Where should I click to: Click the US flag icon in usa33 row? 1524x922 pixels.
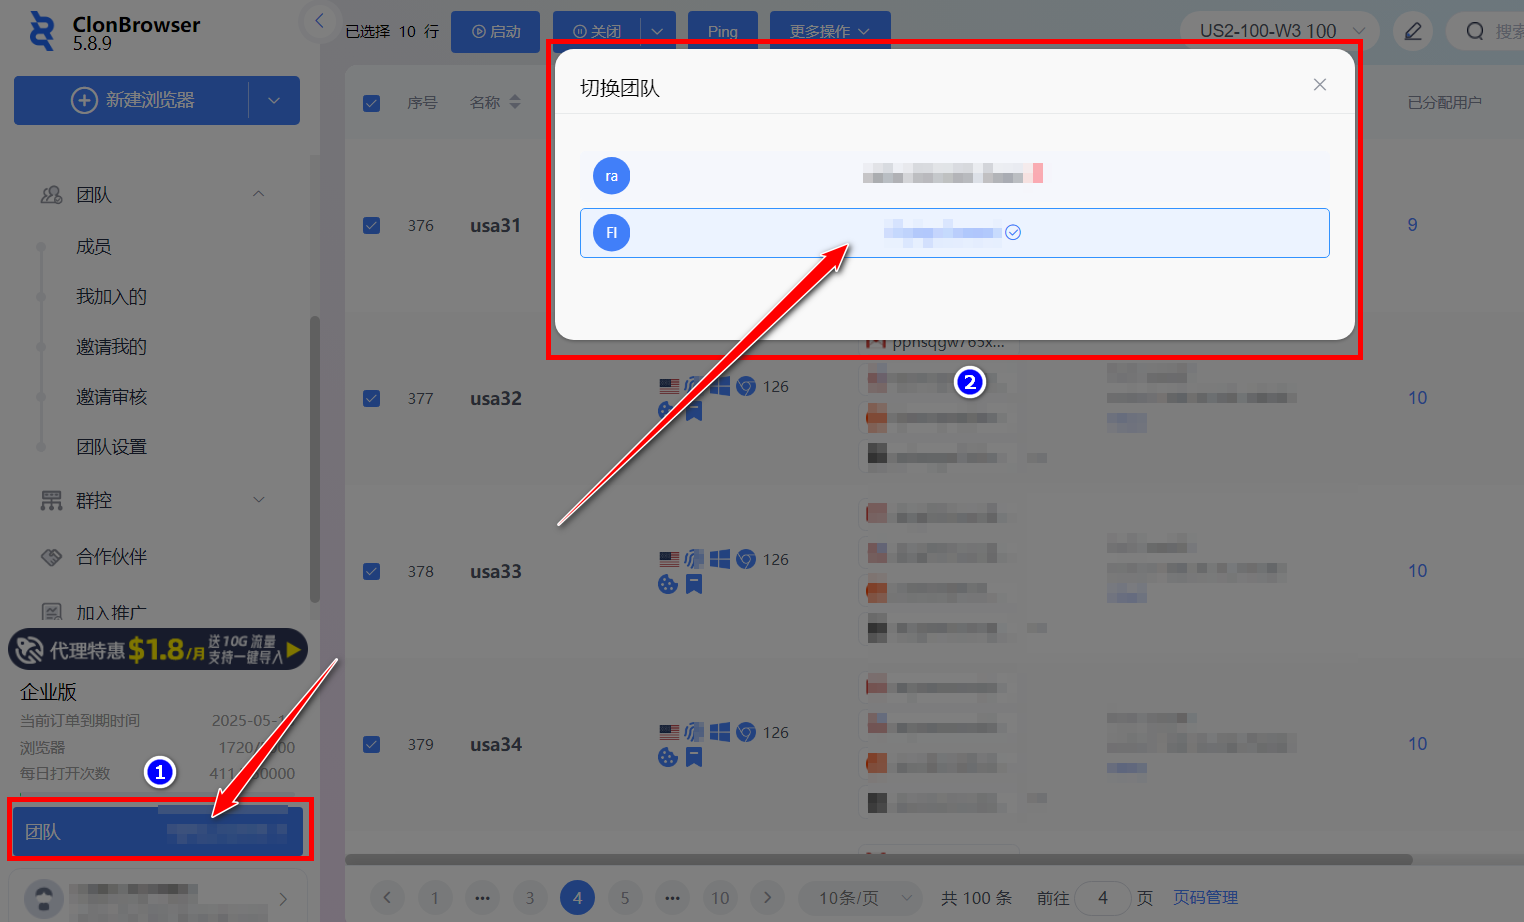pos(669,559)
